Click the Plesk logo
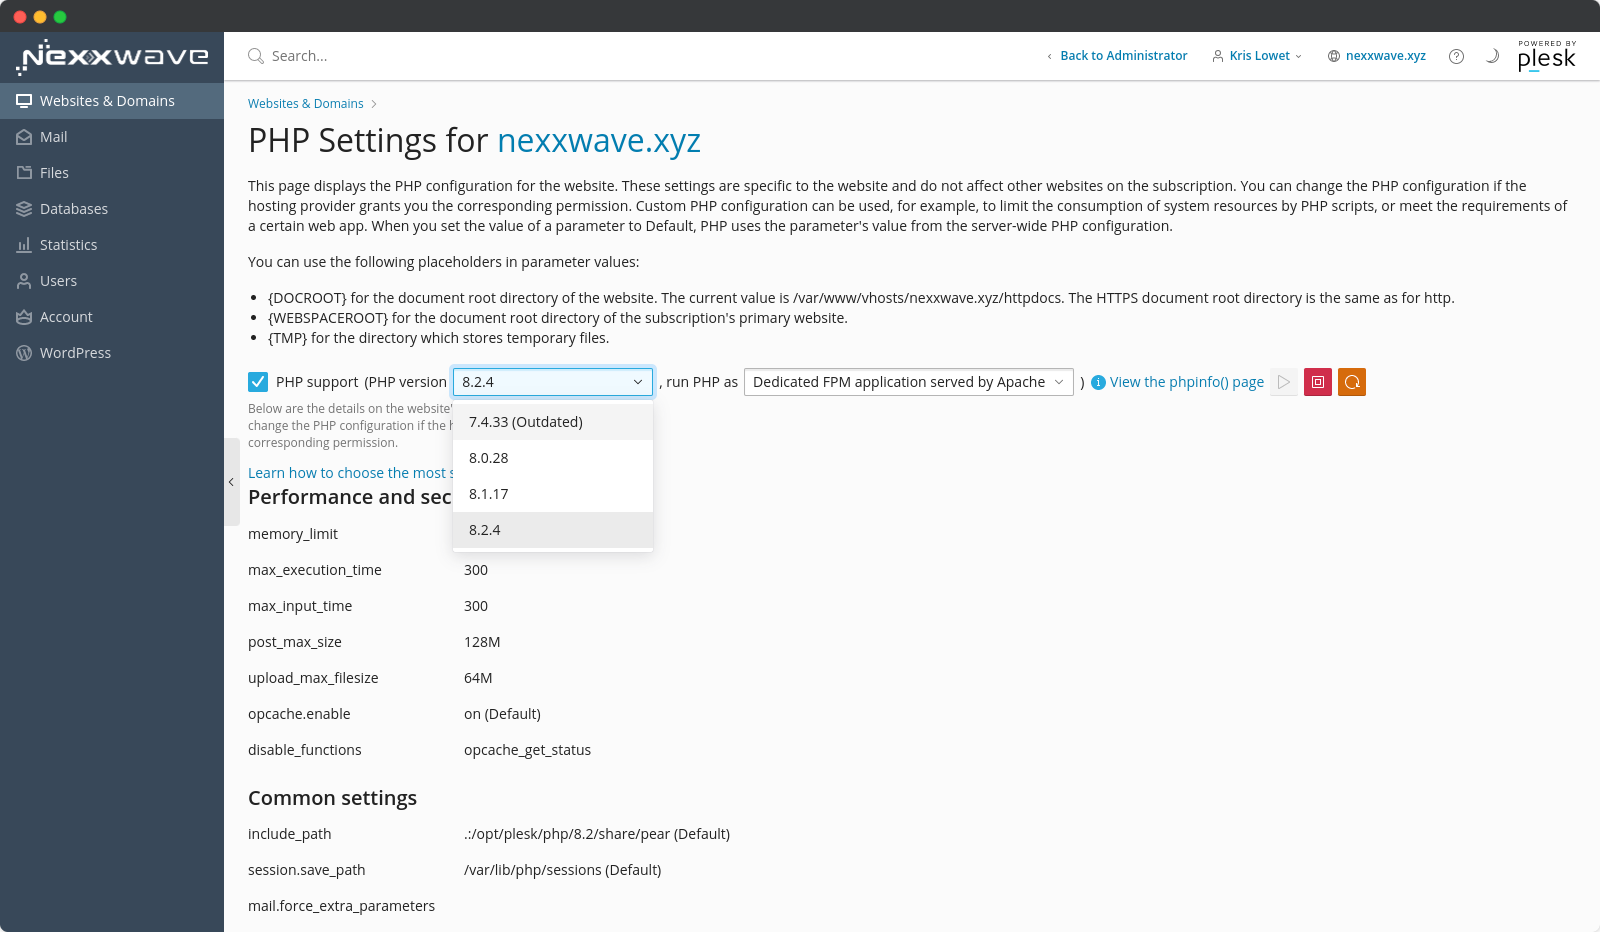1600x932 pixels. pyautogui.click(x=1546, y=56)
